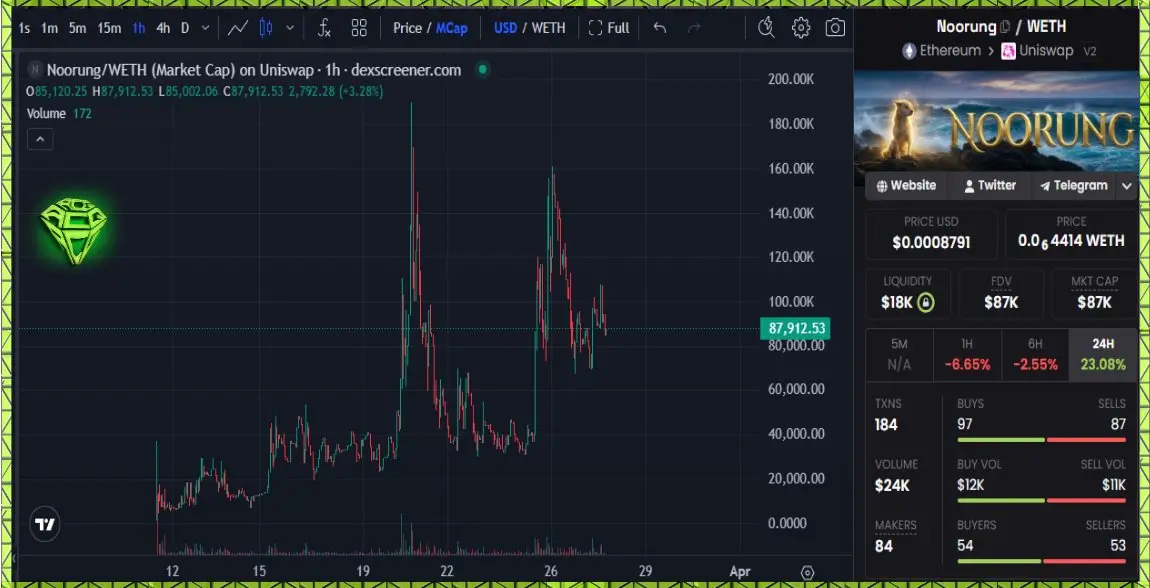Click the FDV $87K box
This screenshot has height=588, width=1150.
coord(1001,293)
